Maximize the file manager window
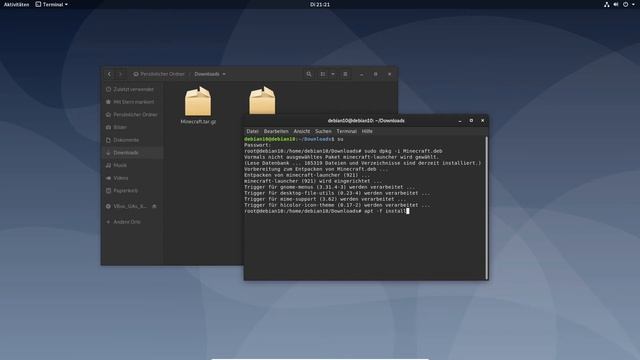Viewport: 640px width, 360px height. tap(376, 74)
